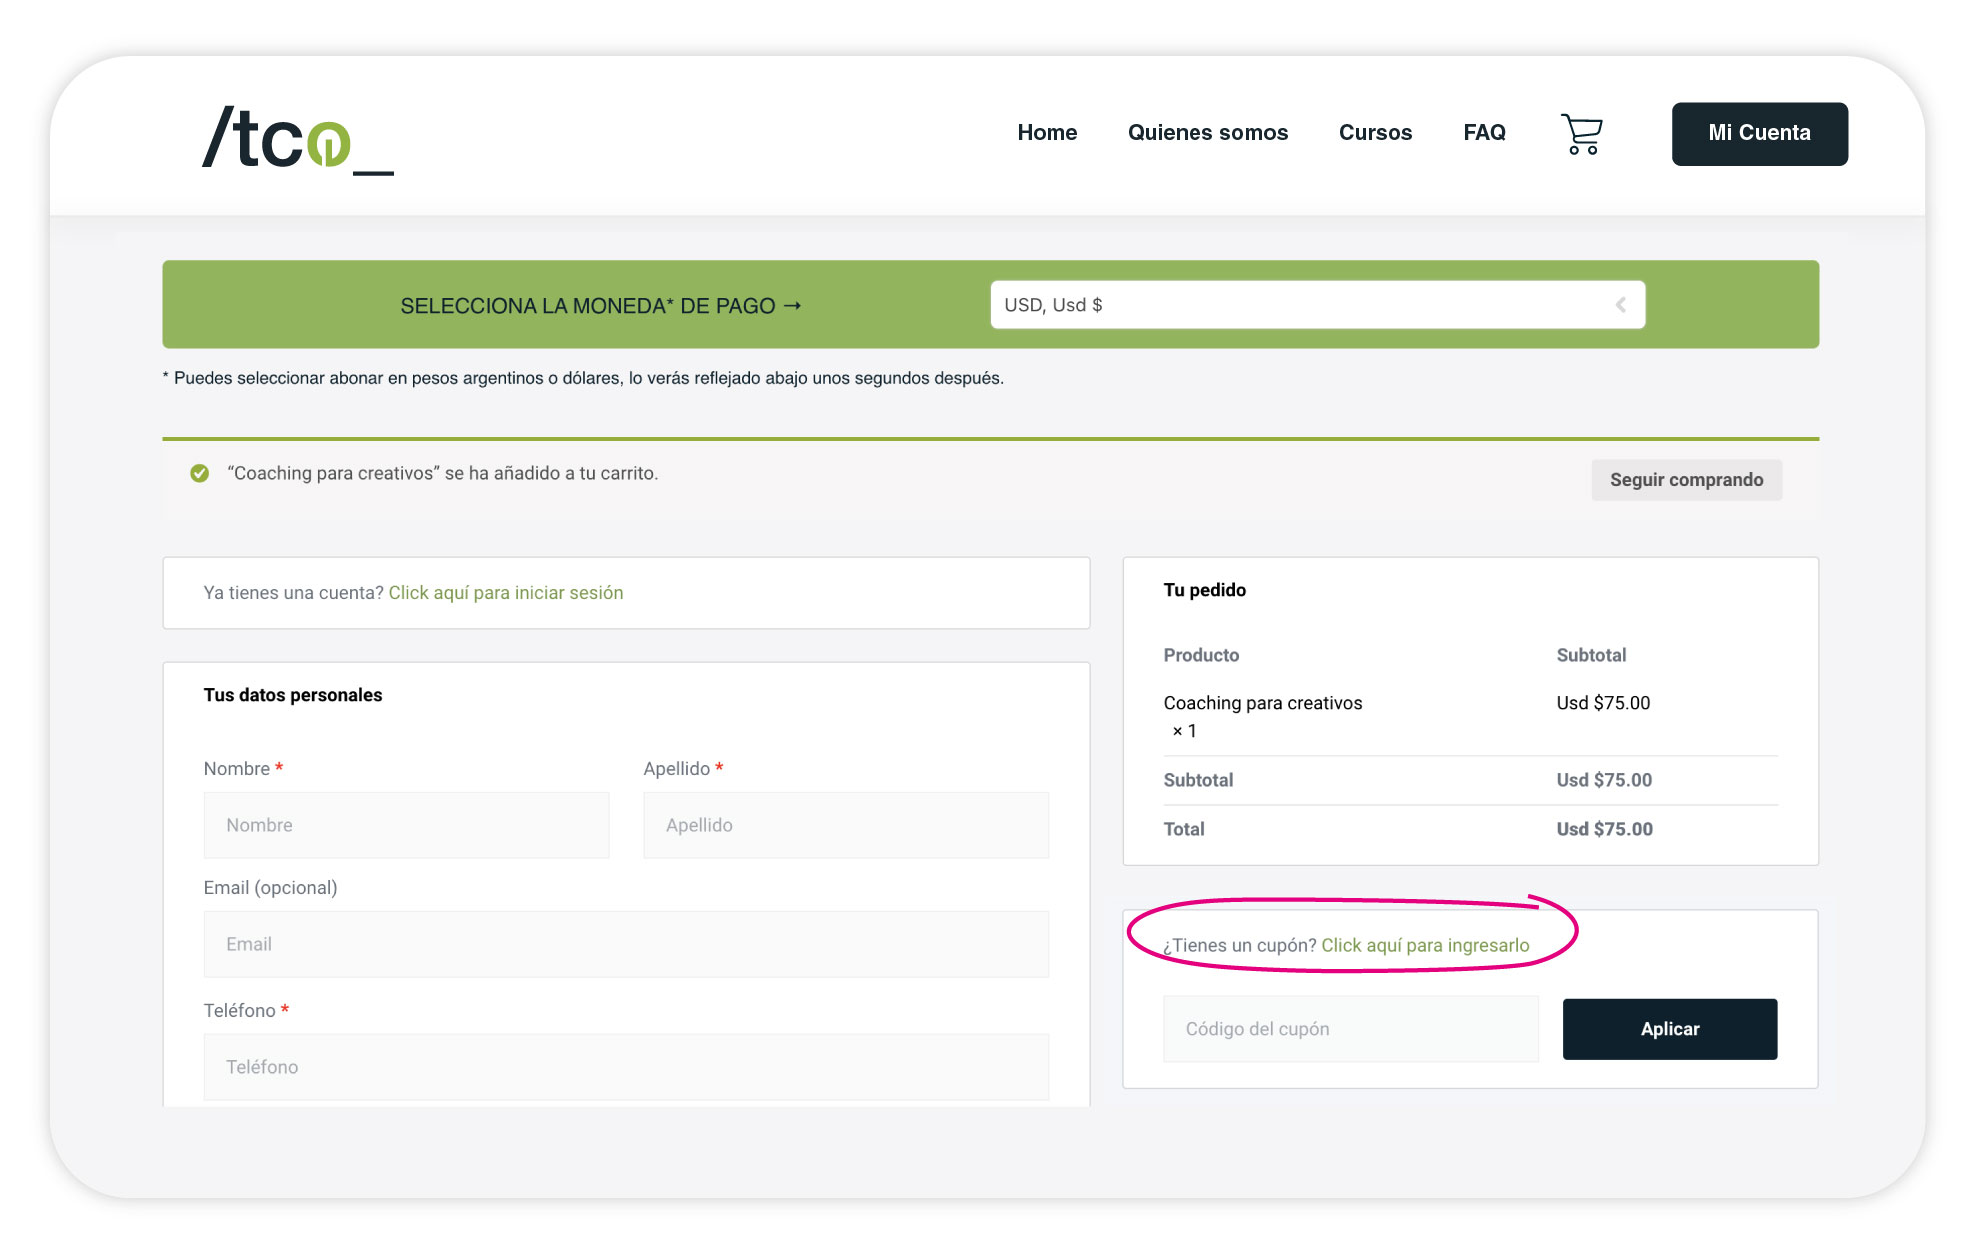Open the shopping cart icon
Image resolution: width=1976 pixels, height=1260 pixels.
[1581, 134]
